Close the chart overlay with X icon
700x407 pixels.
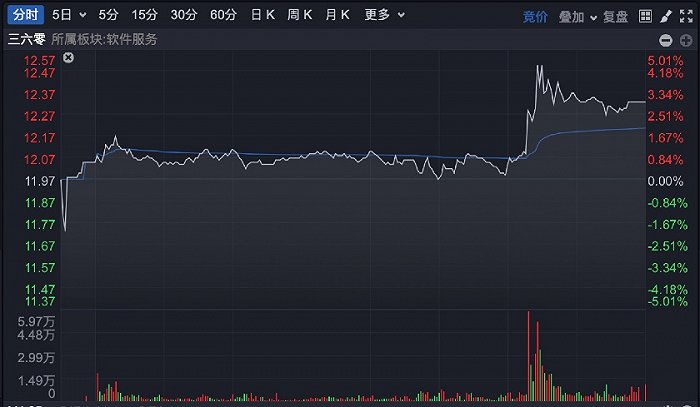click(x=68, y=58)
